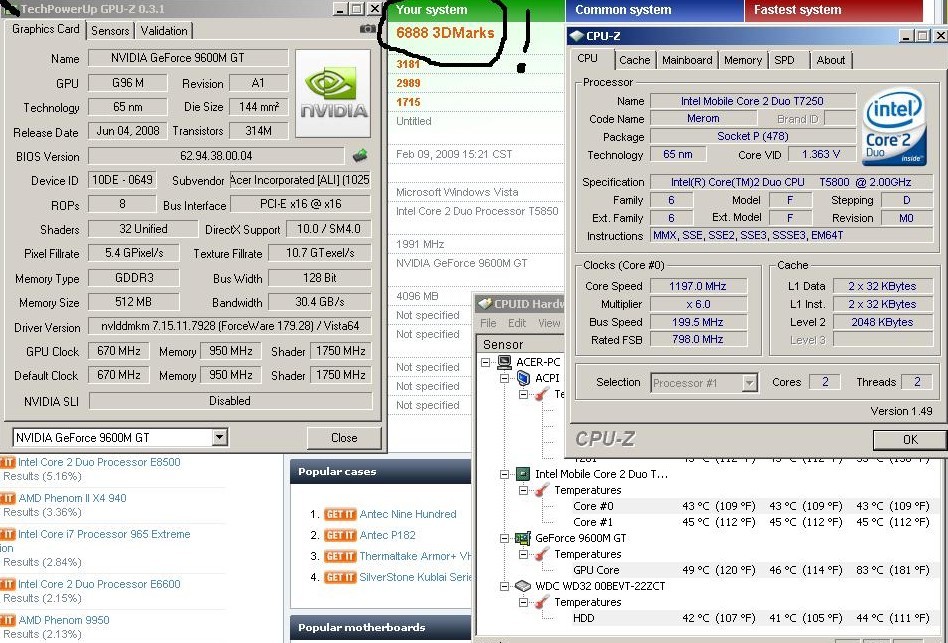Open the Intel Core 2 Duo Processor E6600 link

[x=99, y=584]
